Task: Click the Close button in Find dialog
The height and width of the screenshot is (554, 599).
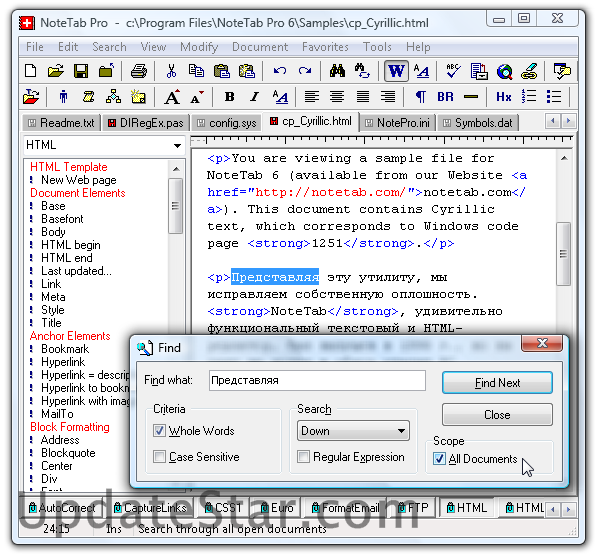Action: (497, 415)
